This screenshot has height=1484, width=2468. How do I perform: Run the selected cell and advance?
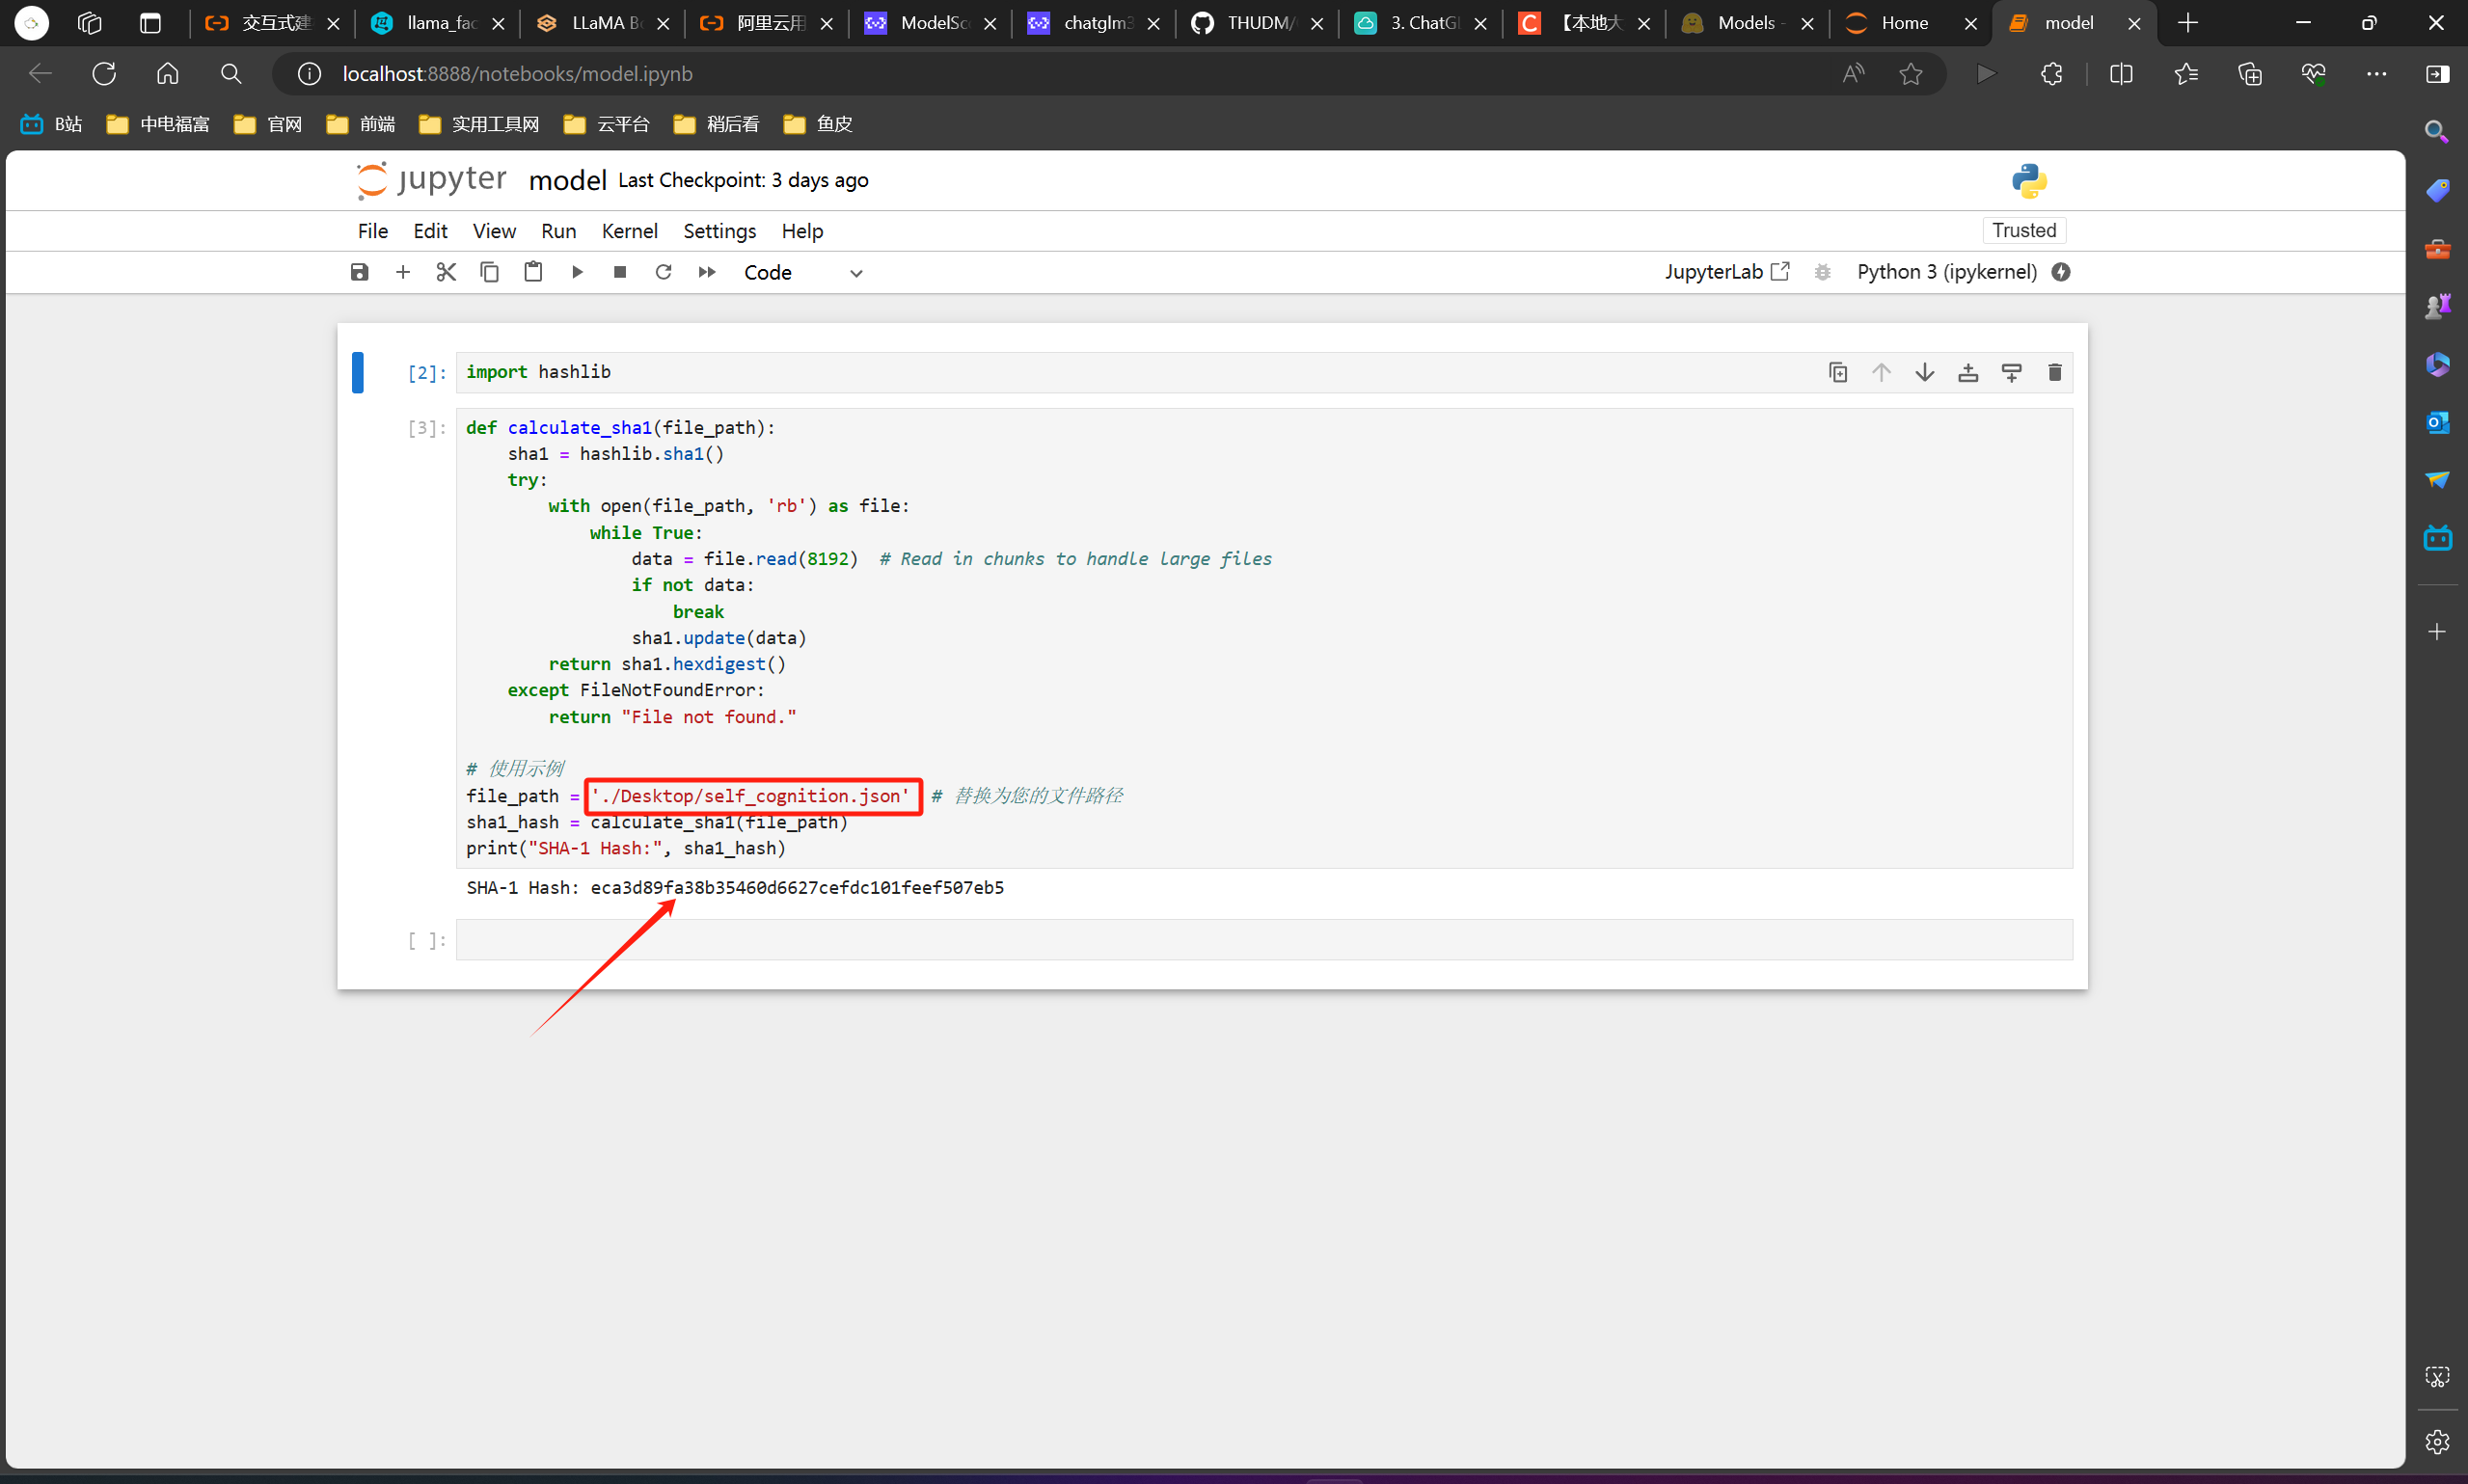click(x=577, y=272)
